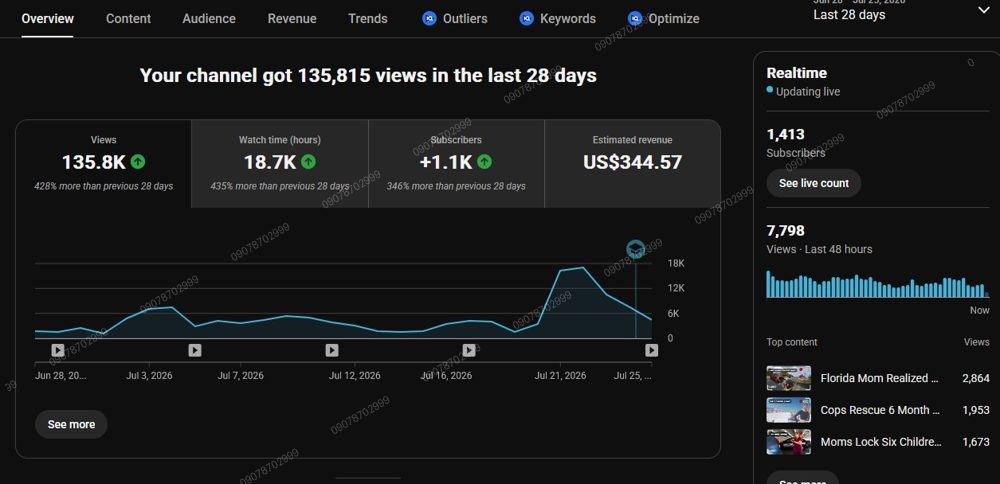The height and width of the screenshot is (484, 1000).
Task: Click the Top content heading
Action: [791, 342]
